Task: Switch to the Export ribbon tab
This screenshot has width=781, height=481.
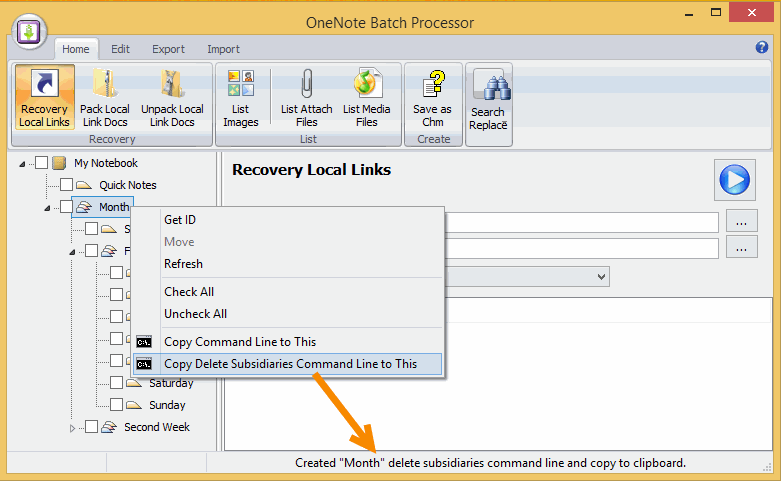Action: (x=168, y=49)
